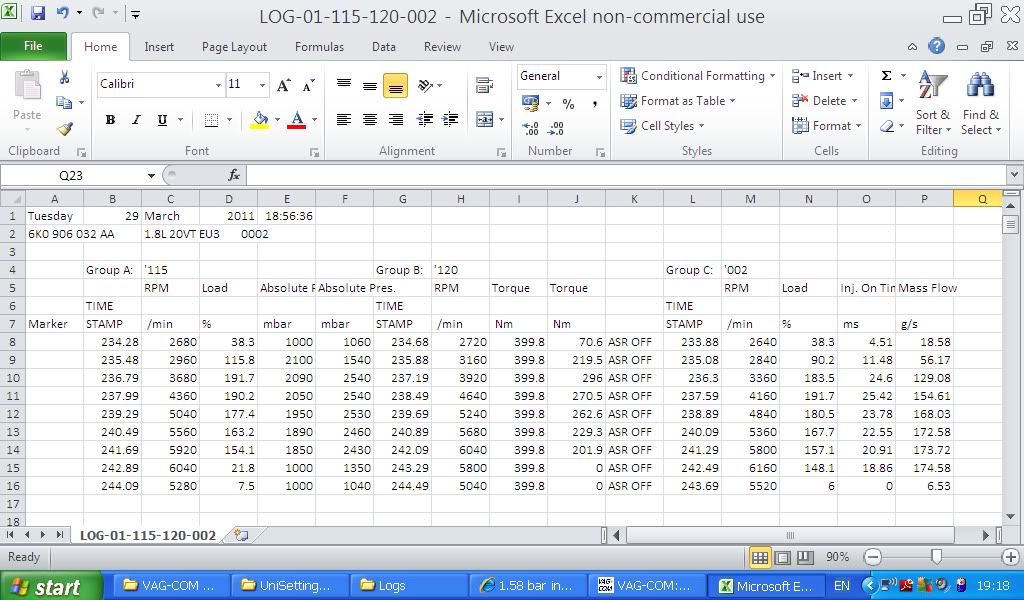The height and width of the screenshot is (600, 1024).
Task: Align cell text to the right
Action: [x=396, y=119]
